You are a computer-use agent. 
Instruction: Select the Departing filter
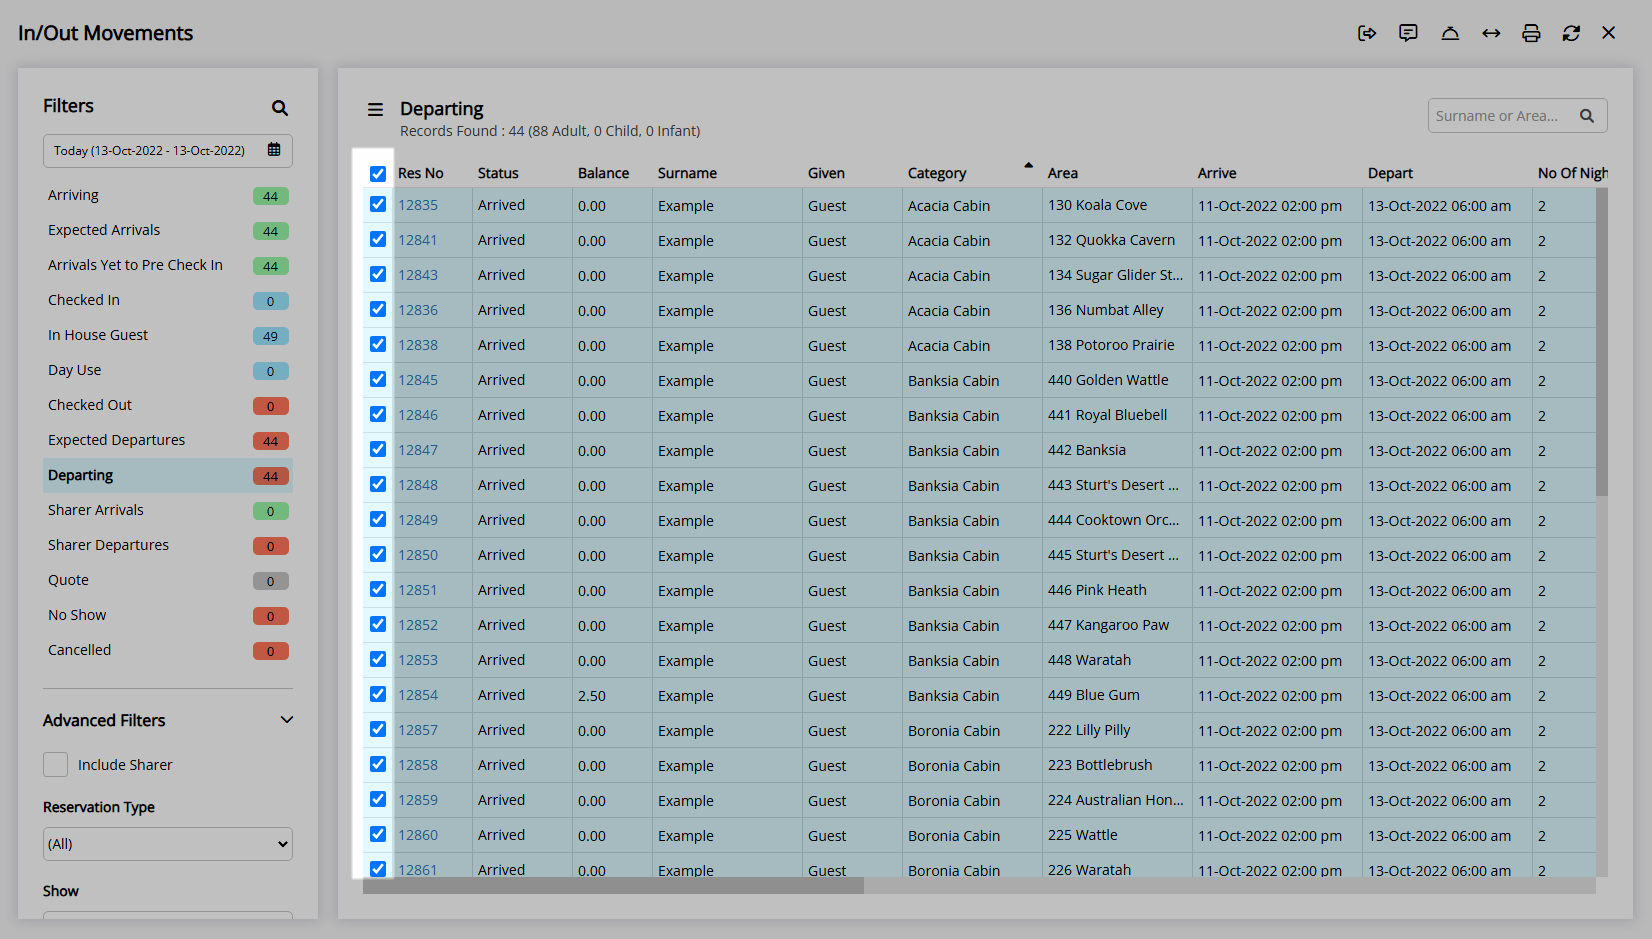point(168,475)
